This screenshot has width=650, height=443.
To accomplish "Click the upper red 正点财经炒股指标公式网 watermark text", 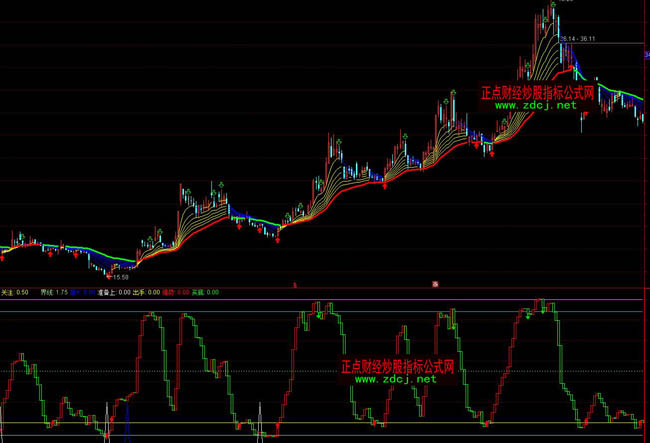I will click(537, 92).
